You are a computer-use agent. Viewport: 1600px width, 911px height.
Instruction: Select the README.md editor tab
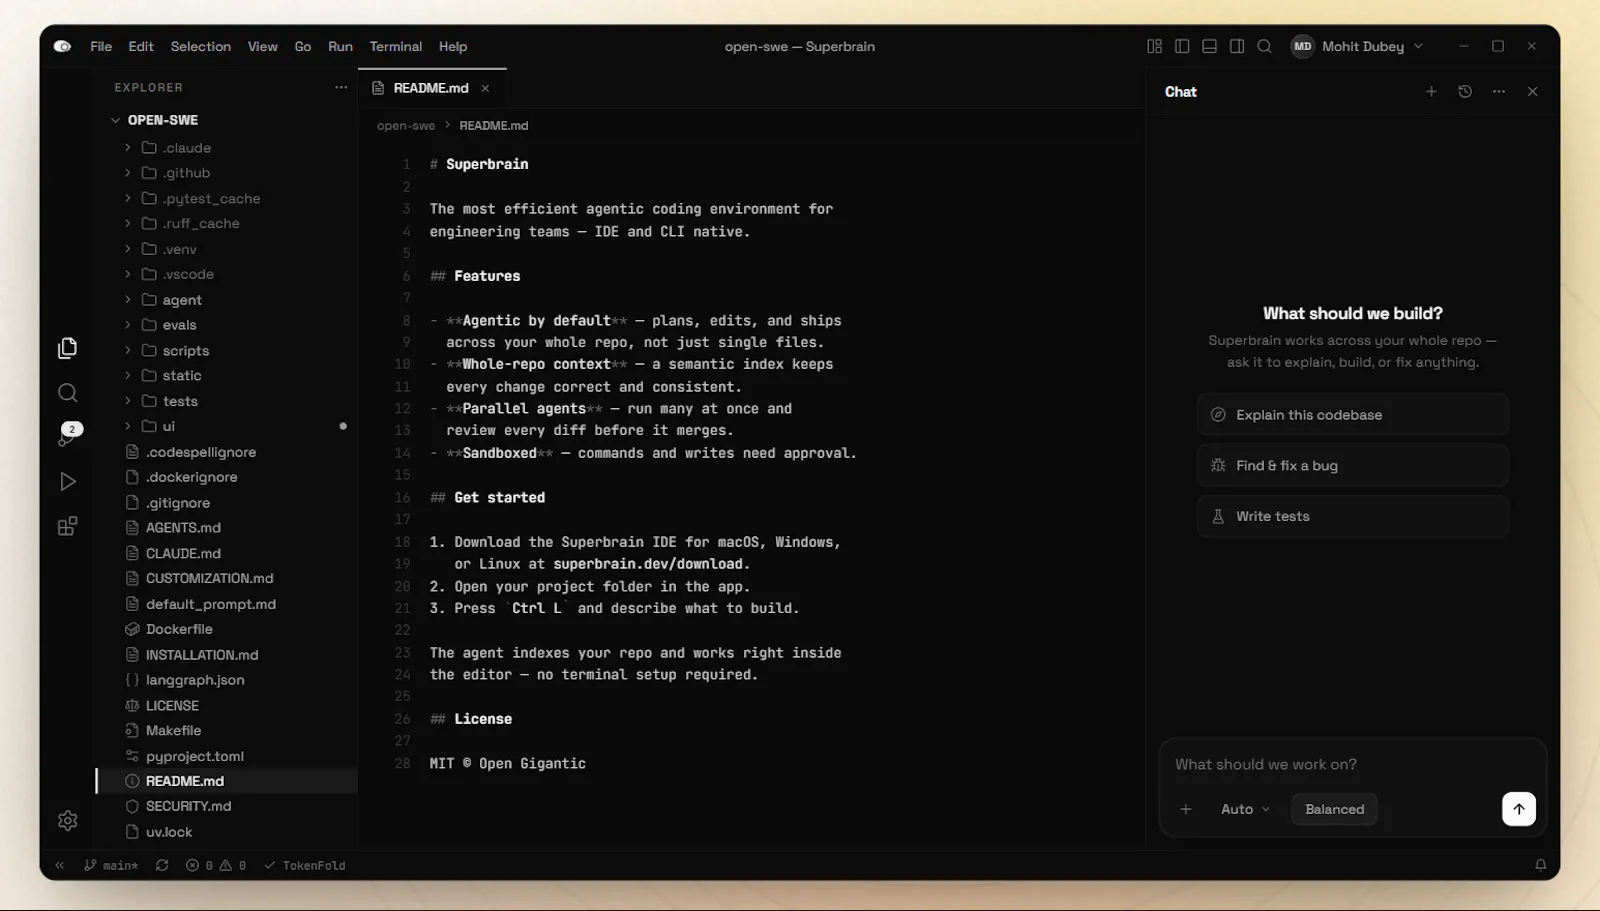click(x=432, y=88)
